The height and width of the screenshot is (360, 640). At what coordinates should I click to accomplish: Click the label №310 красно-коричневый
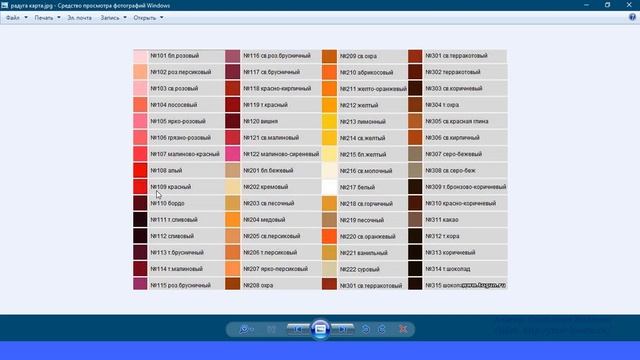[x=461, y=203]
